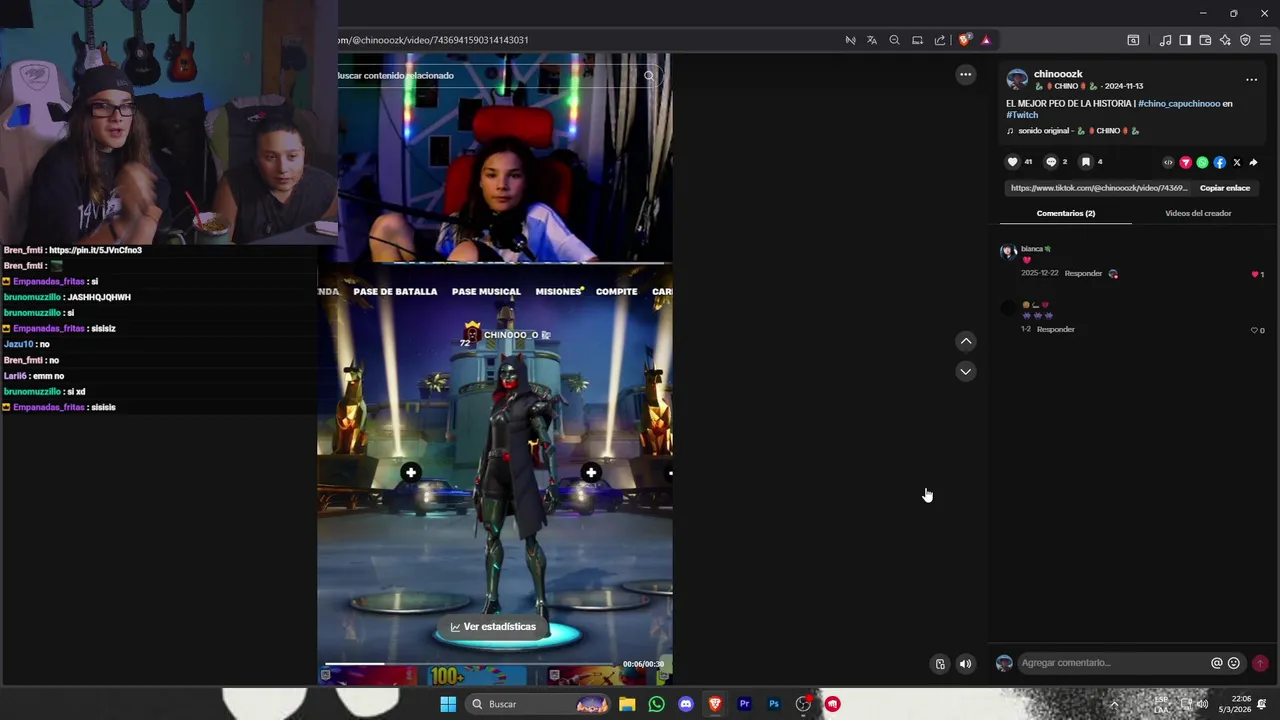Select the TikTok link URL text field
The image size is (1280, 720).
tap(1098, 188)
